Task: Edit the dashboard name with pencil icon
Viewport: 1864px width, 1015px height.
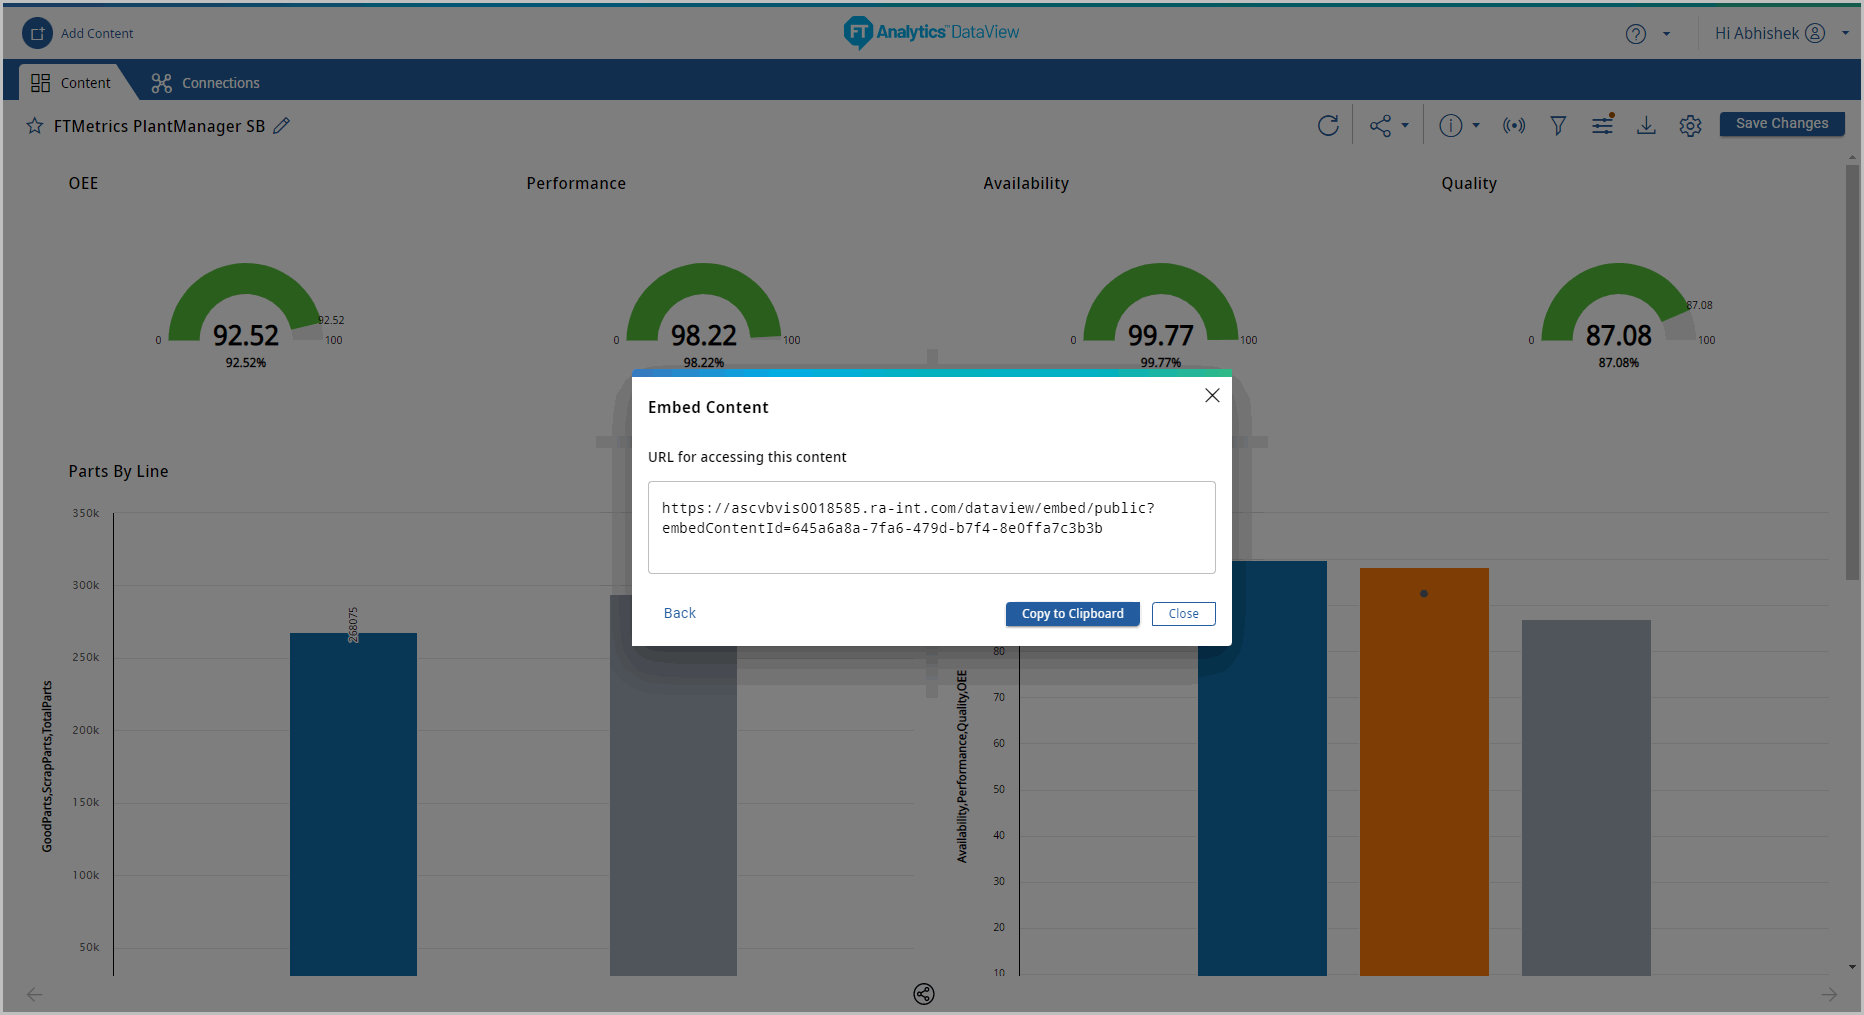Action: 282,125
